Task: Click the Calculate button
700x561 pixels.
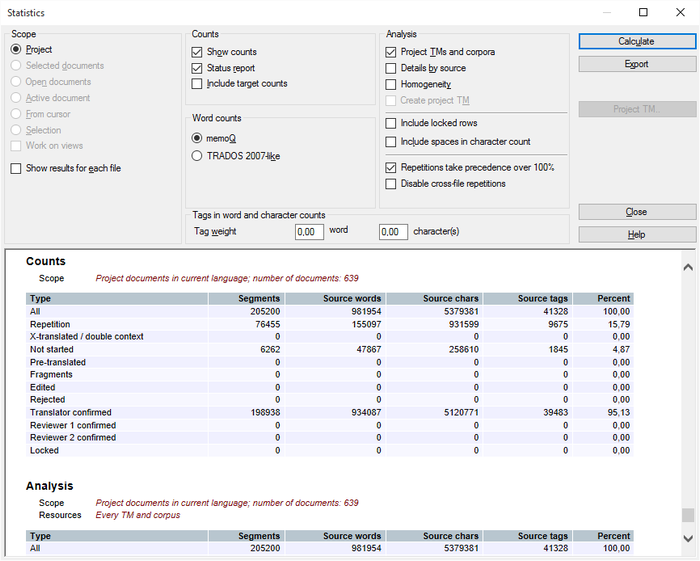Action: [x=636, y=41]
